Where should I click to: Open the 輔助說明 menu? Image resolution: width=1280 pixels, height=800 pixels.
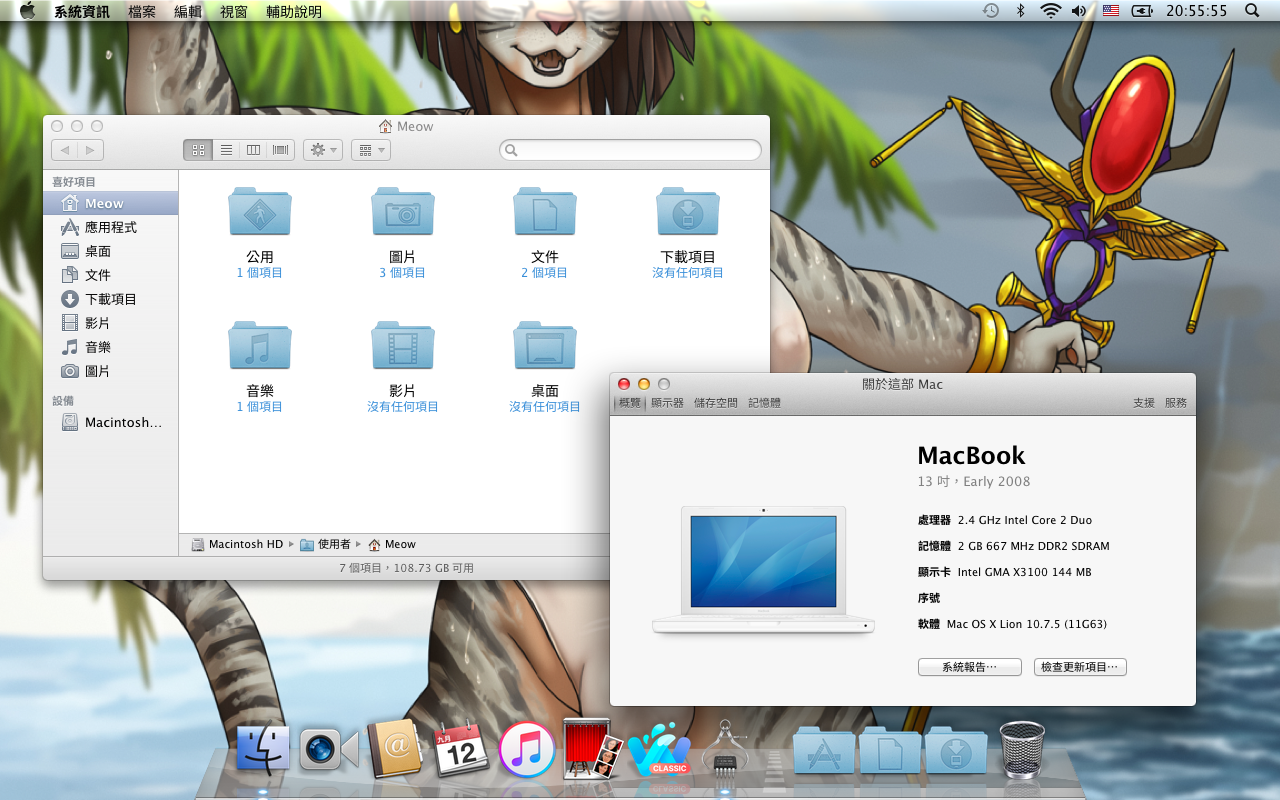[294, 11]
